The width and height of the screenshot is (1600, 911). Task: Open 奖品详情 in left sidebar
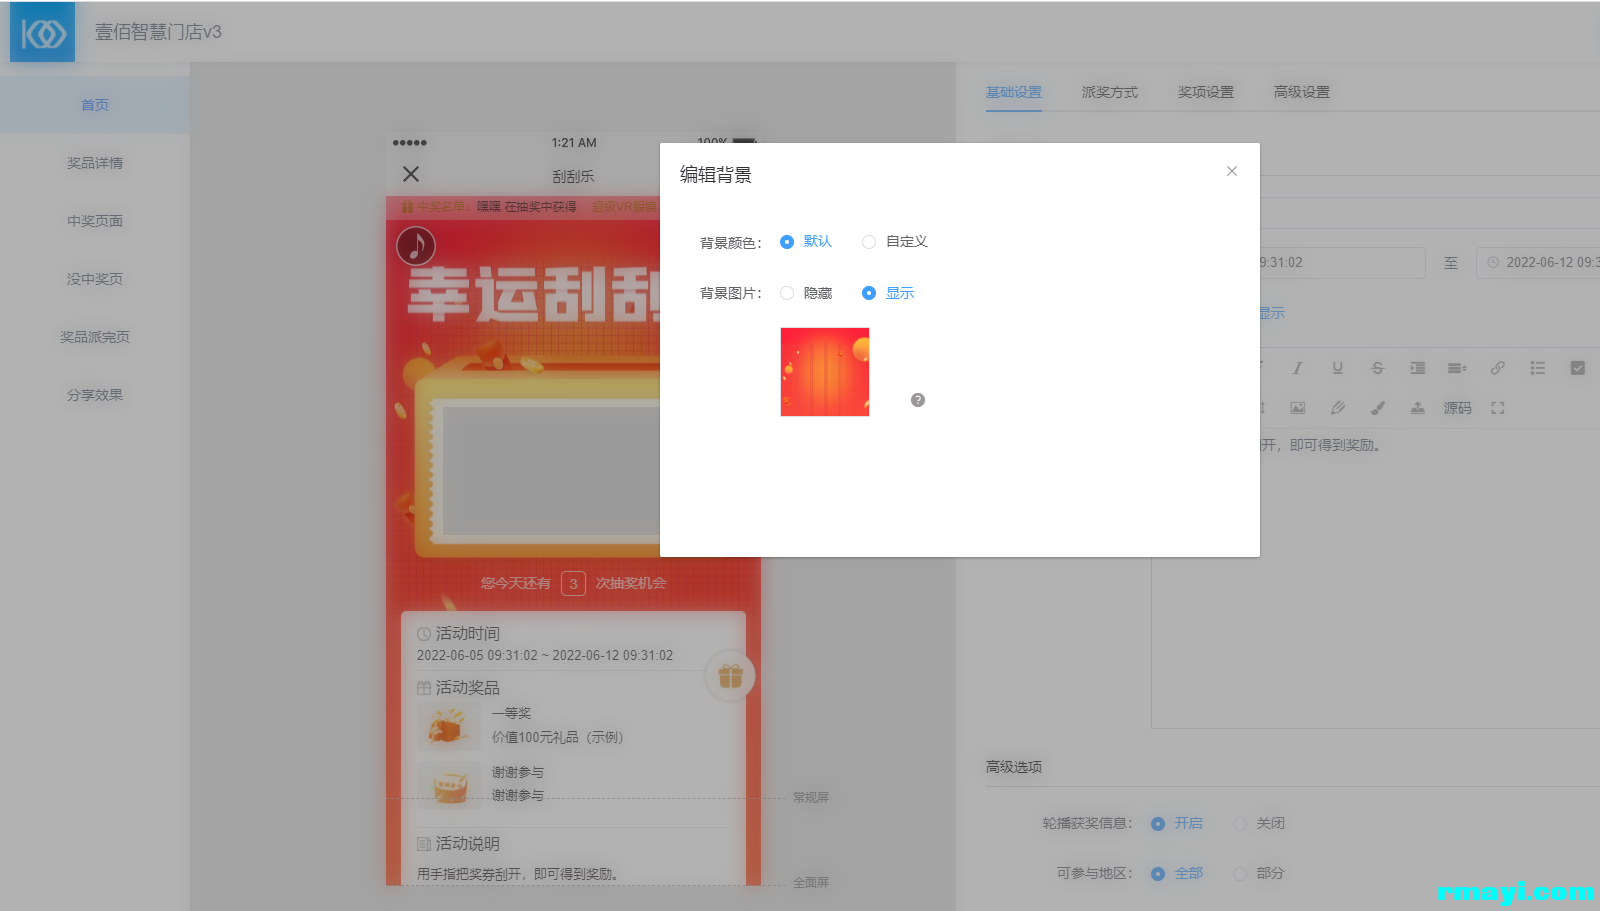(x=95, y=163)
